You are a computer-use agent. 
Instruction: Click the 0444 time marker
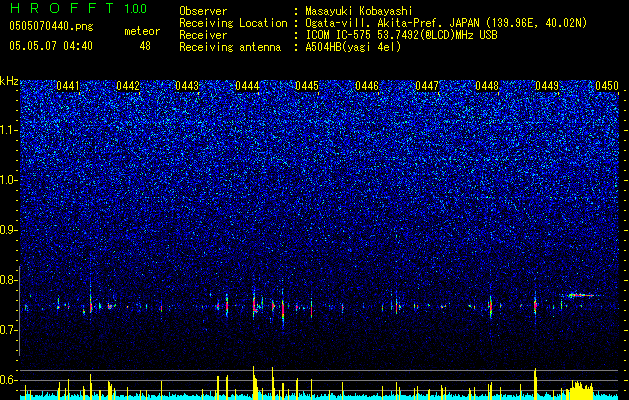247,86
